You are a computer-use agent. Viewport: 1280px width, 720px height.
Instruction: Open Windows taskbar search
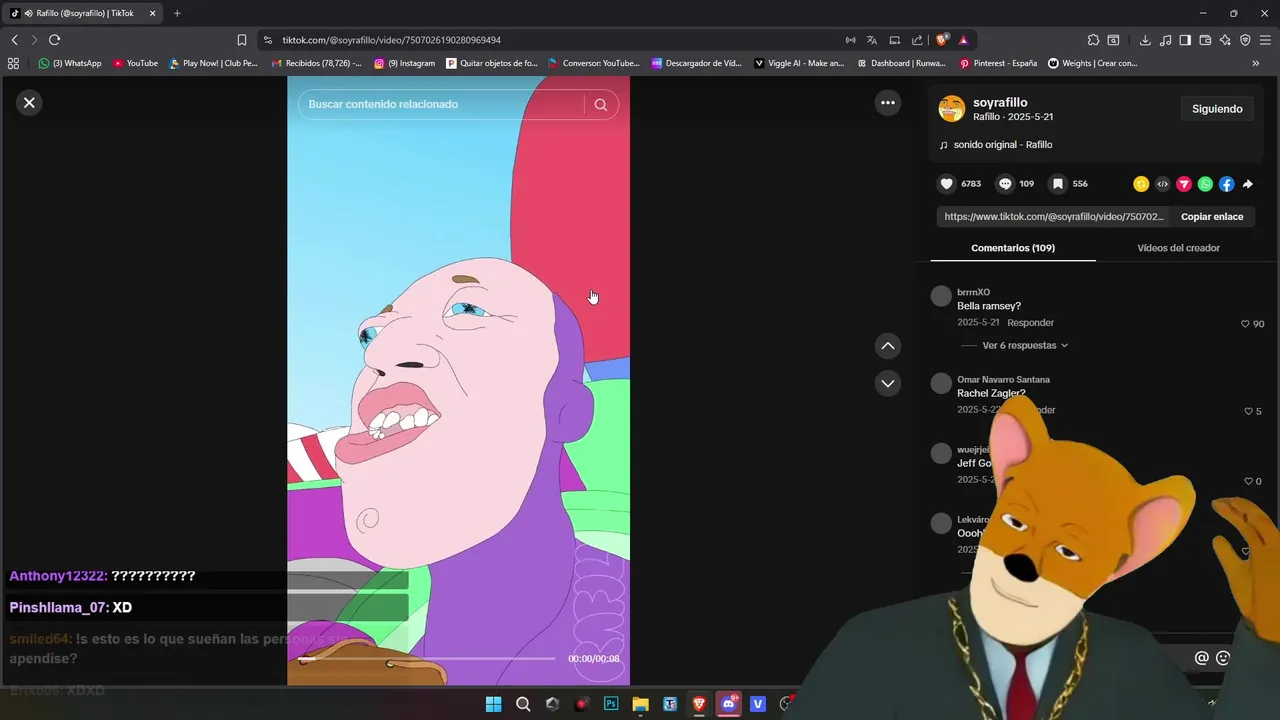point(523,704)
